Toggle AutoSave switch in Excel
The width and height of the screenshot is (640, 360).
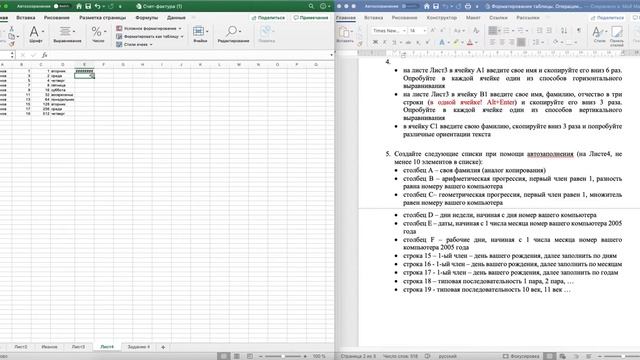coord(62,6)
